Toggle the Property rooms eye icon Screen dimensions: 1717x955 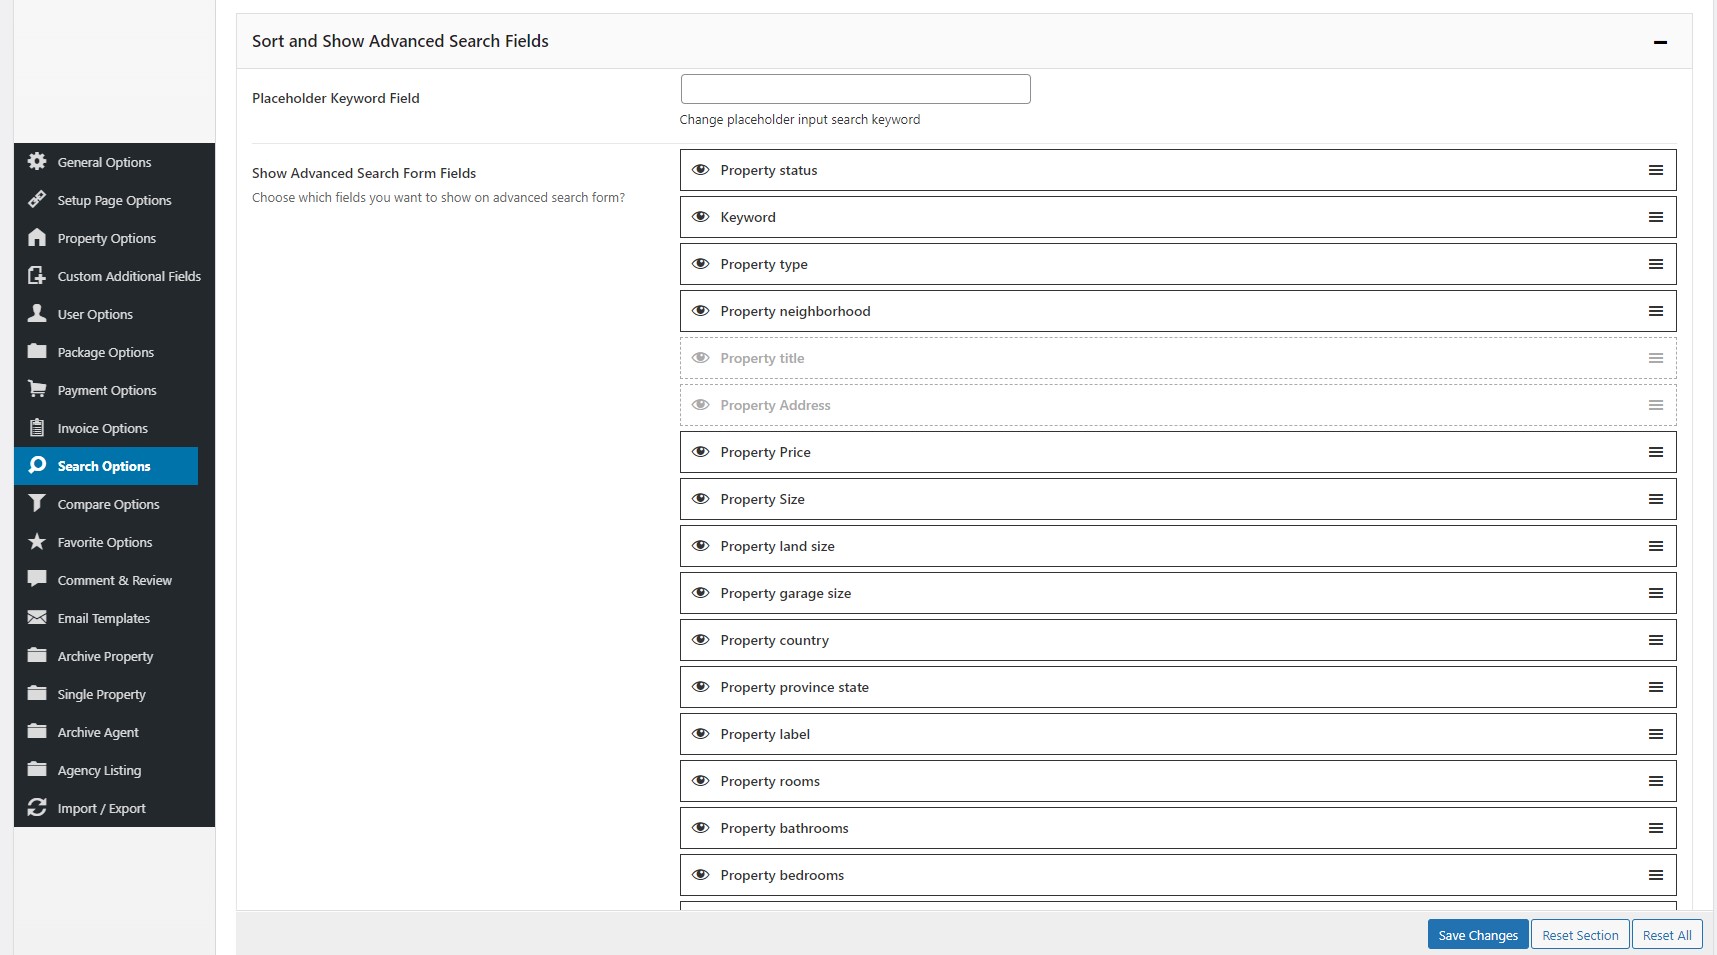pos(701,781)
